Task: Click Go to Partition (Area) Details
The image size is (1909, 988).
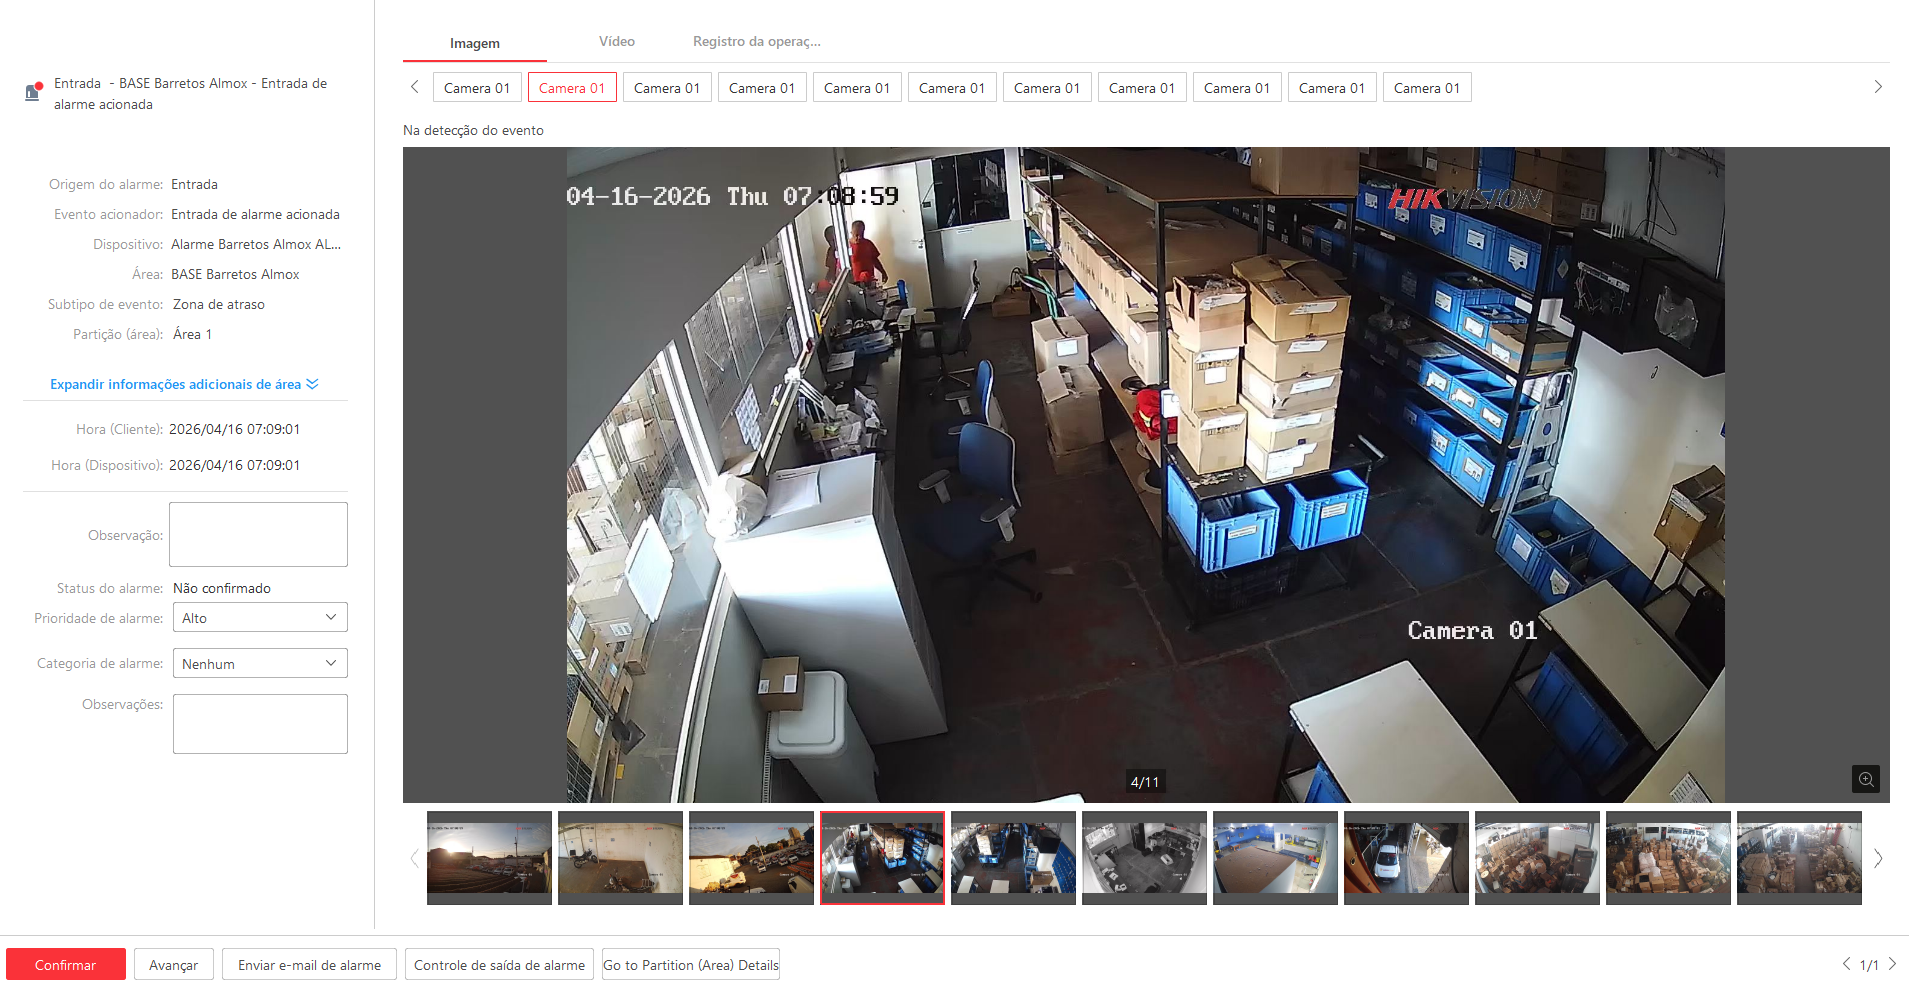Action: click(690, 965)
